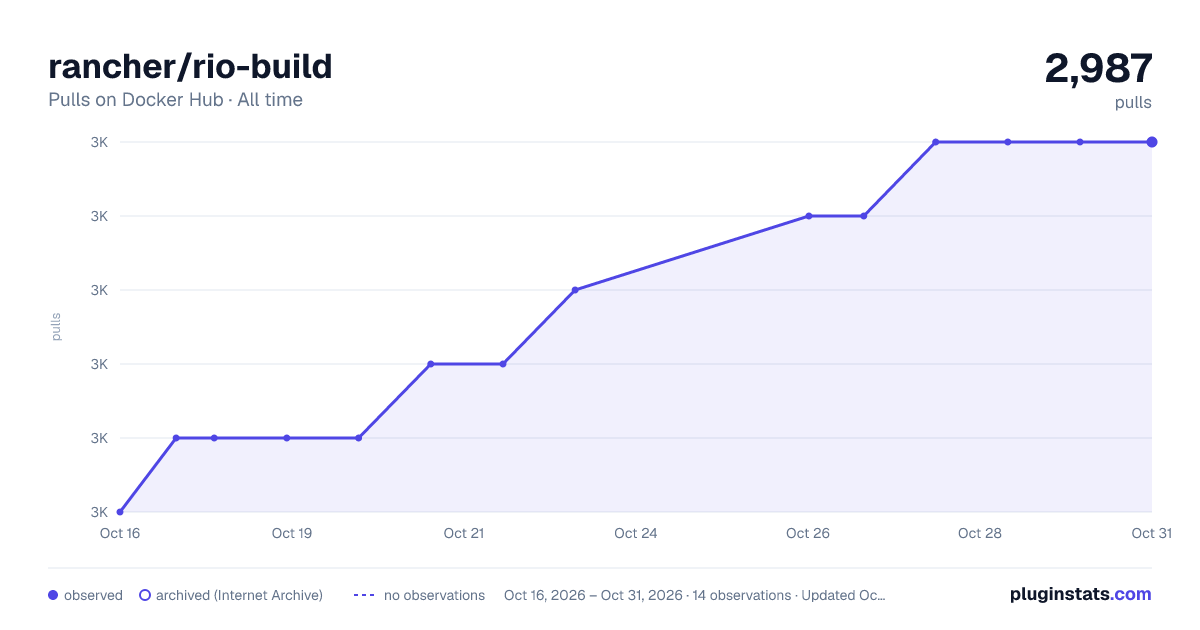
Task: Click the 'Oct 19' x-axis label
Action: coord(292,533)
